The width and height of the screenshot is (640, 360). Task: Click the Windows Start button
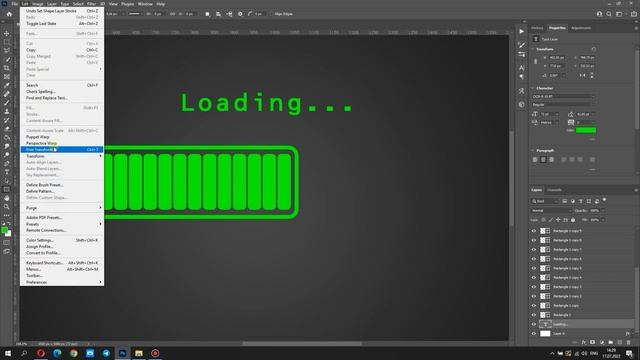[x=8, y=353]
